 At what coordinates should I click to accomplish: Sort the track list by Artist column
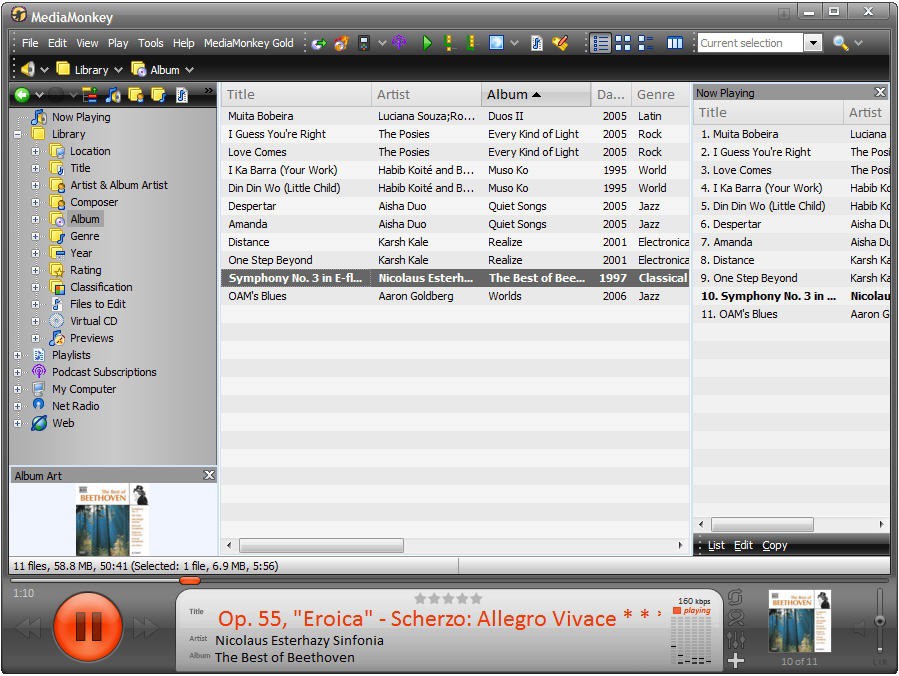point(426,95)
